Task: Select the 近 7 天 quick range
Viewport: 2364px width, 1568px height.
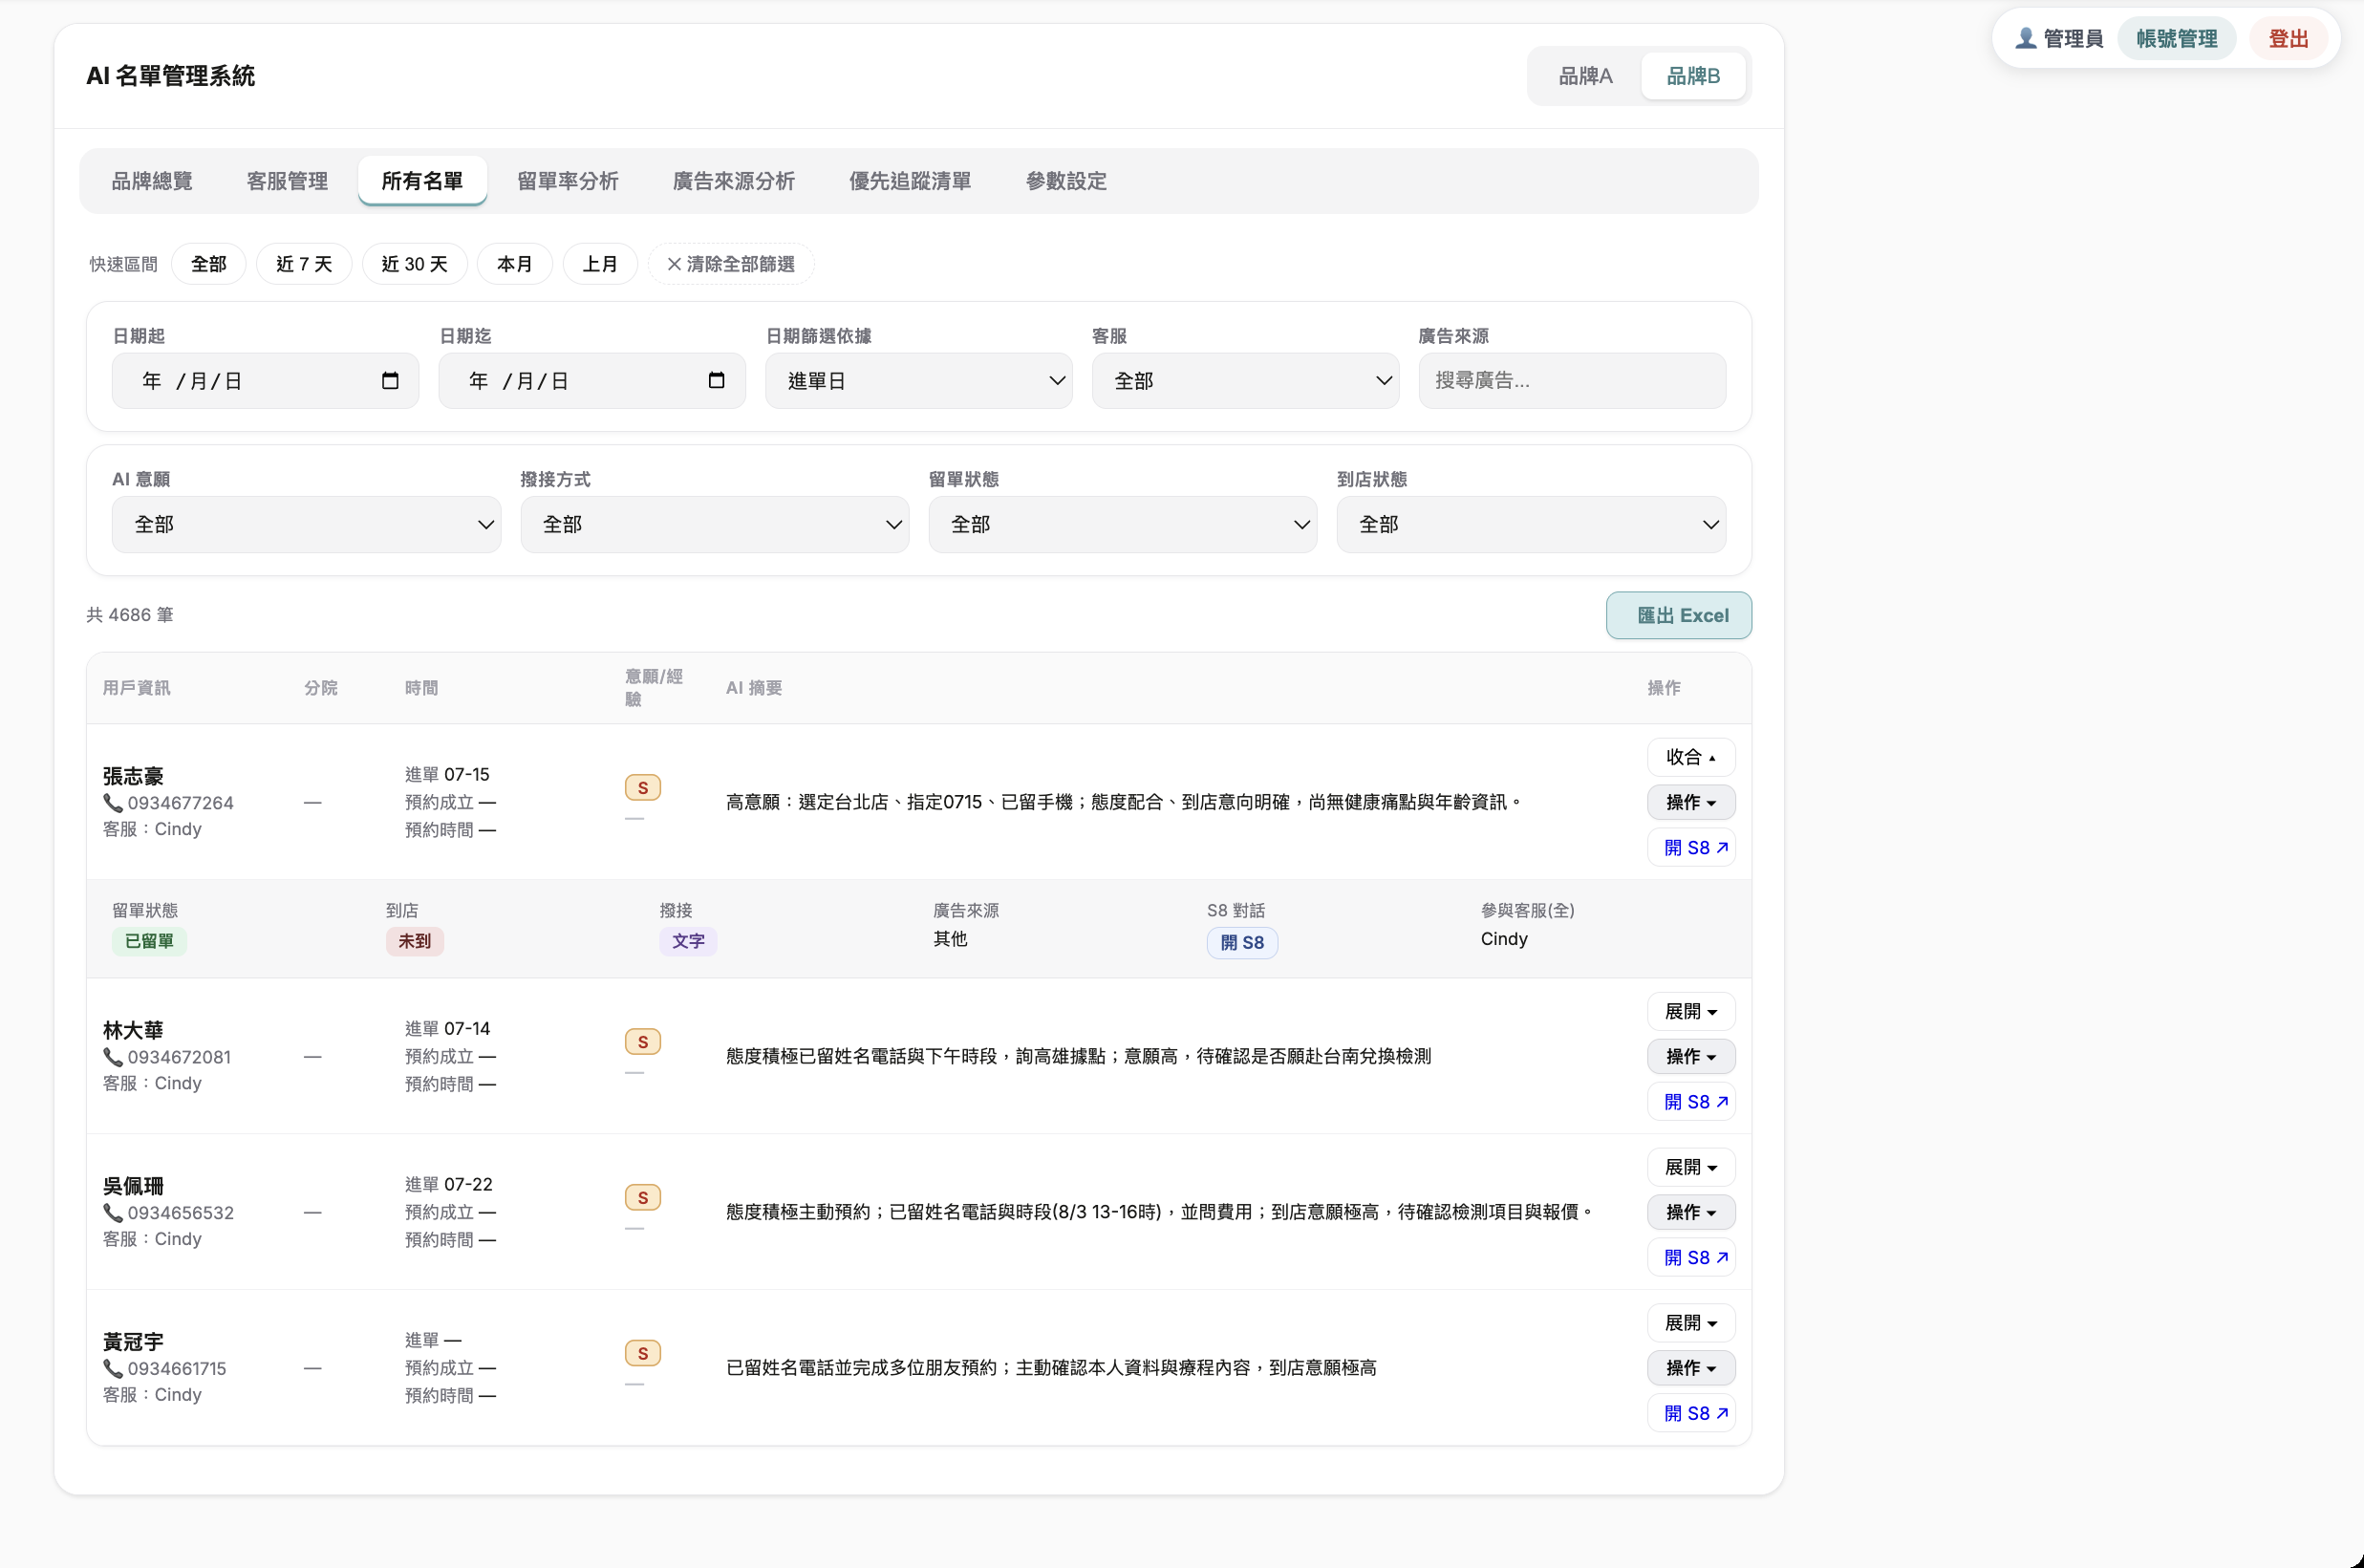Action: 304,264
